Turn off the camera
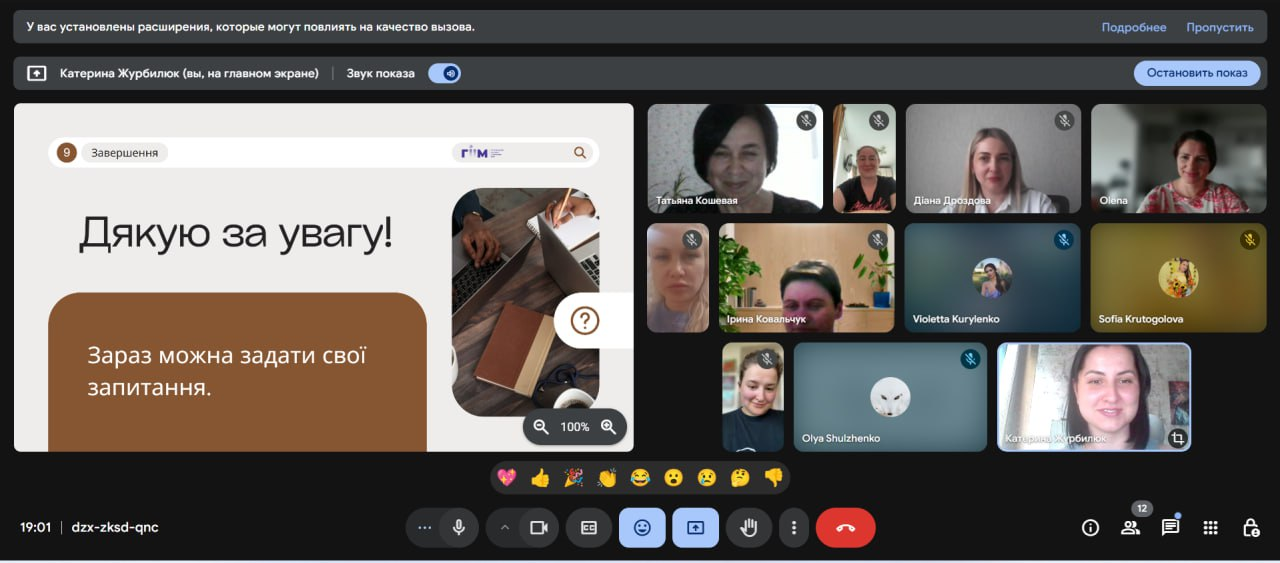1280x563 pixels. click(x=539, y=528)
